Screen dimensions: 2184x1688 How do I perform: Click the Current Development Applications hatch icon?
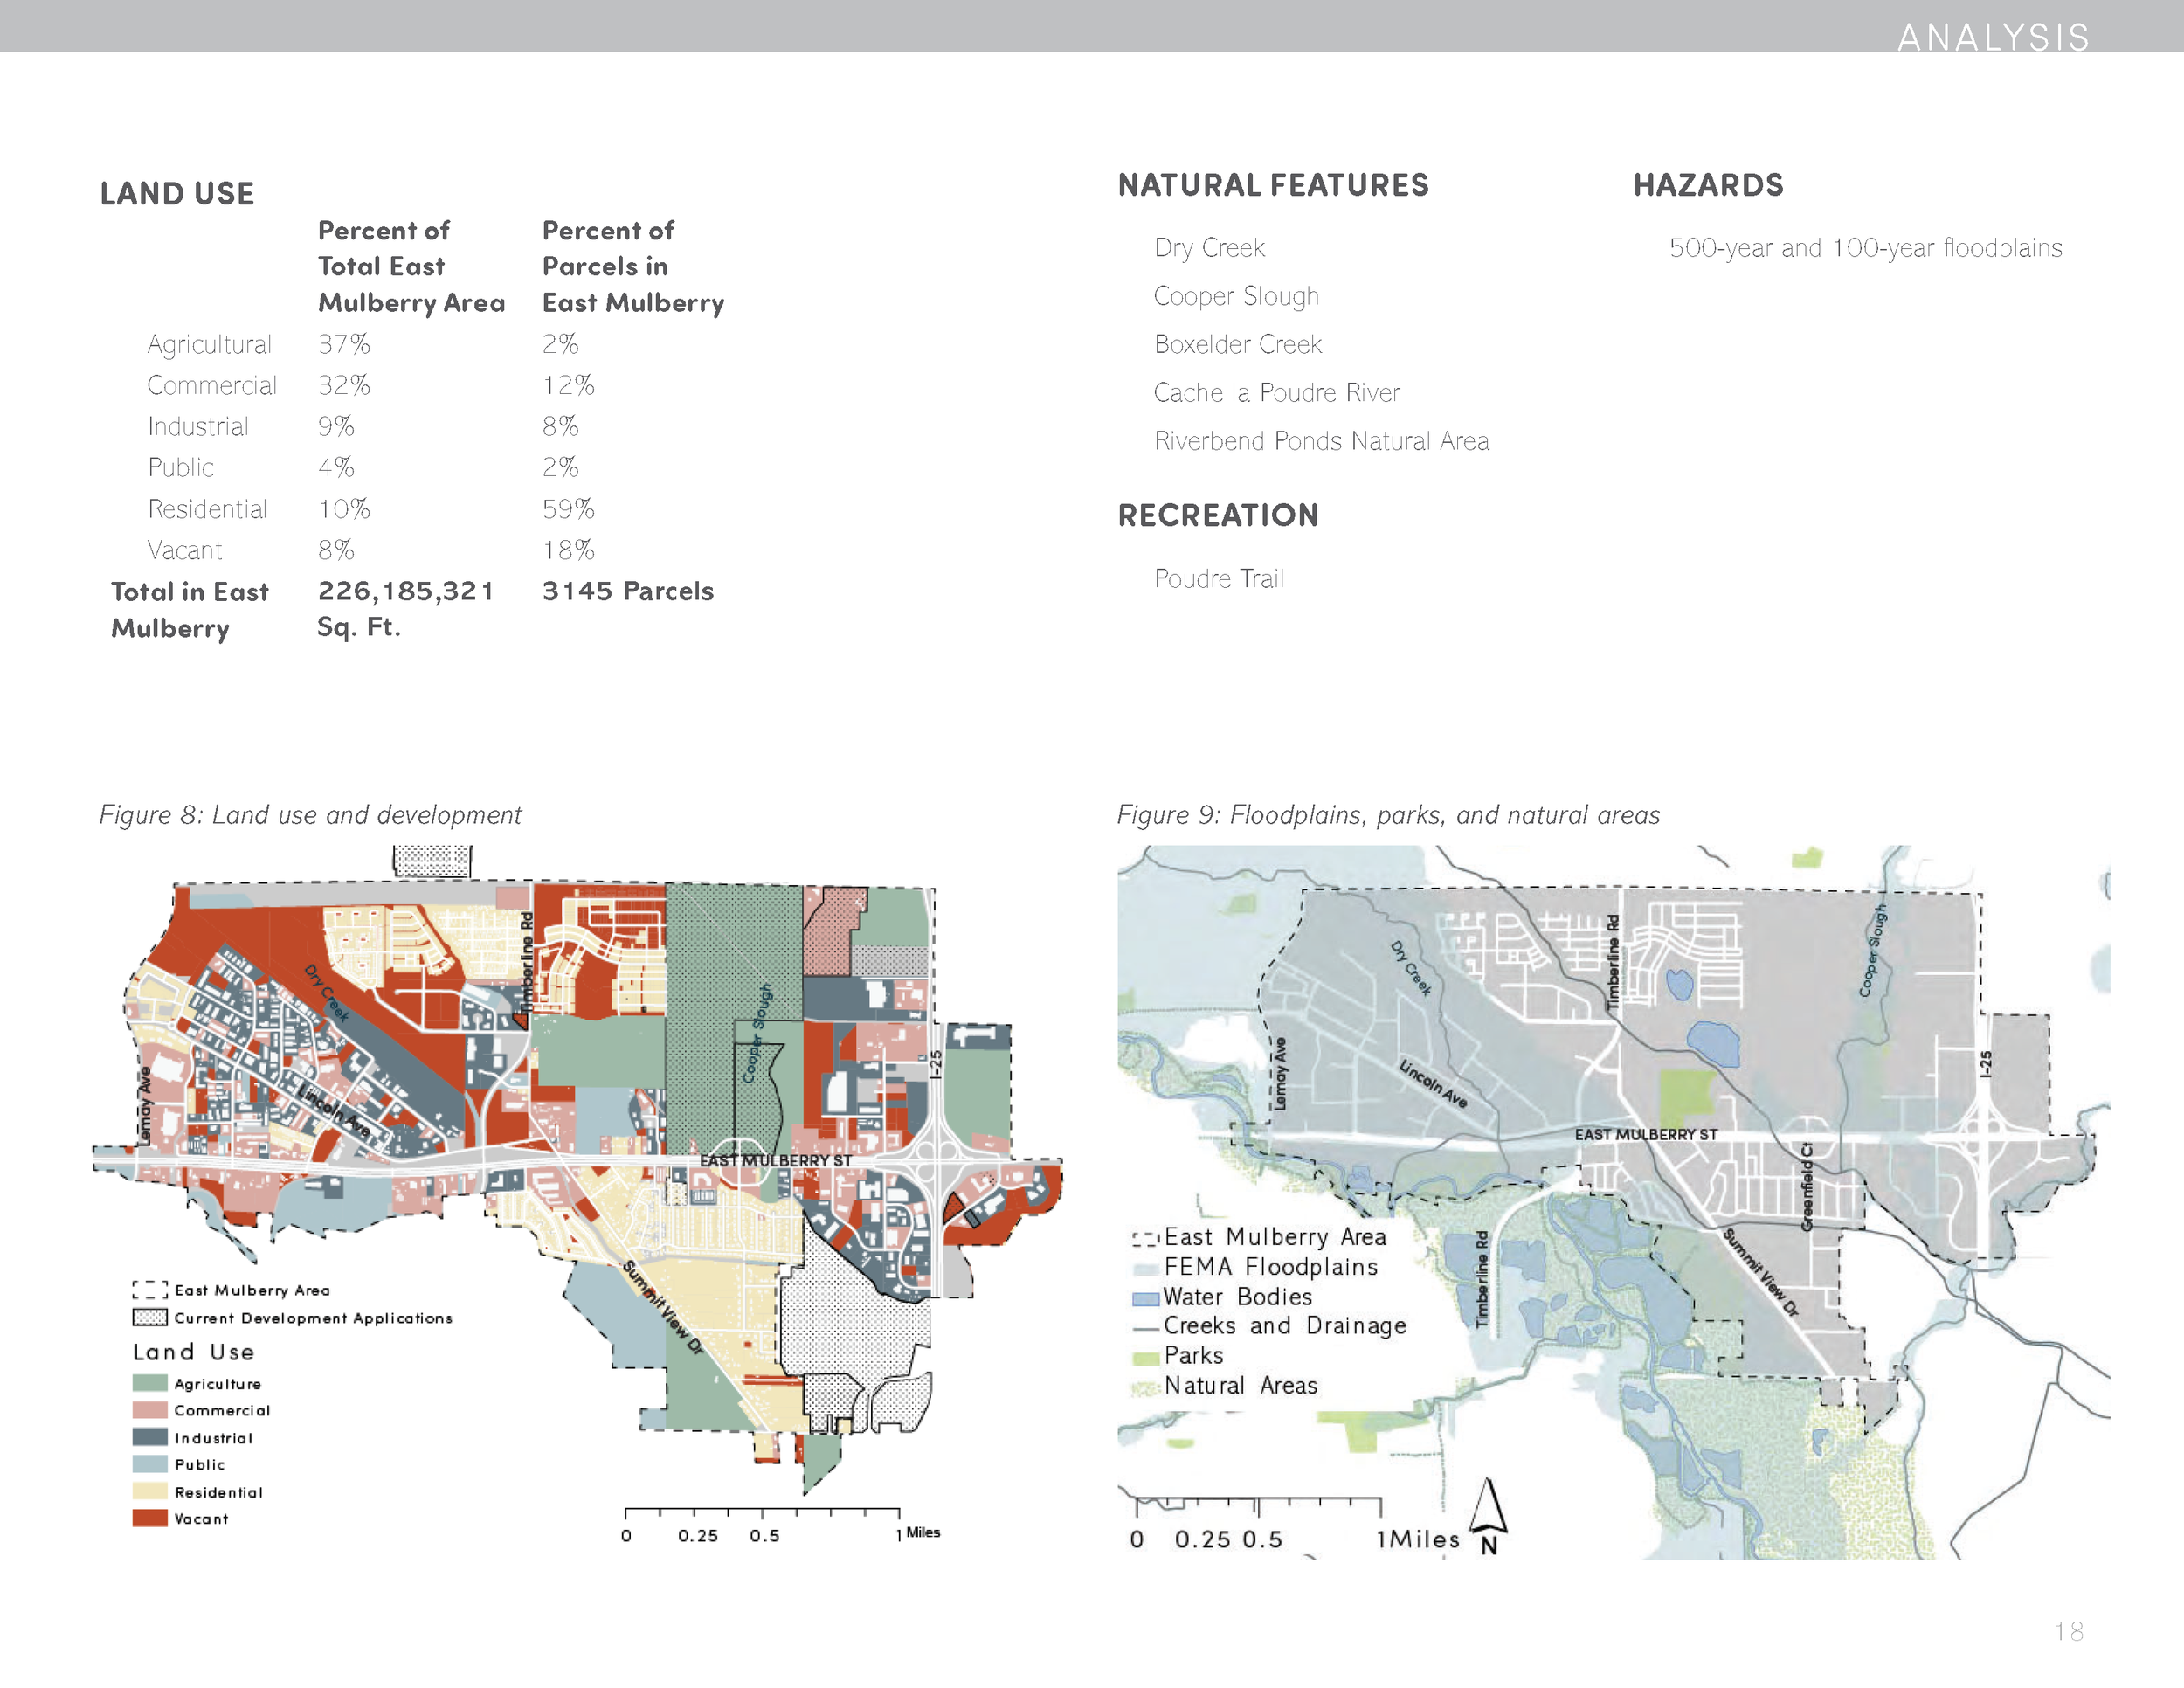(150, 1318)
